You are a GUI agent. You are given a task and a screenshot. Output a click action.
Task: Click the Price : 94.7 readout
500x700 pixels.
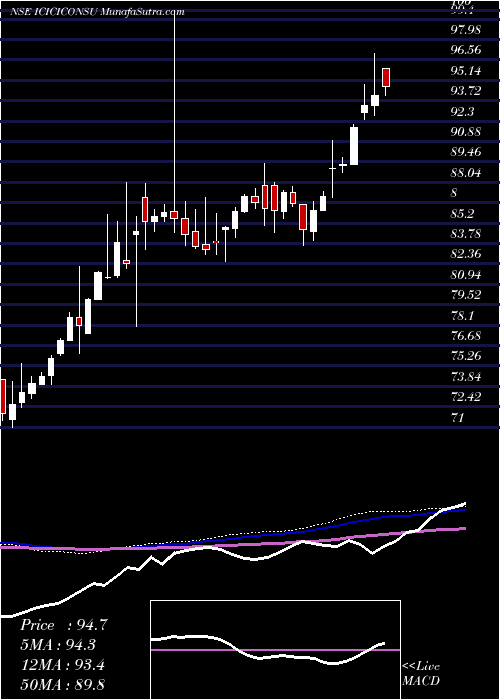[x=63, y=625]
